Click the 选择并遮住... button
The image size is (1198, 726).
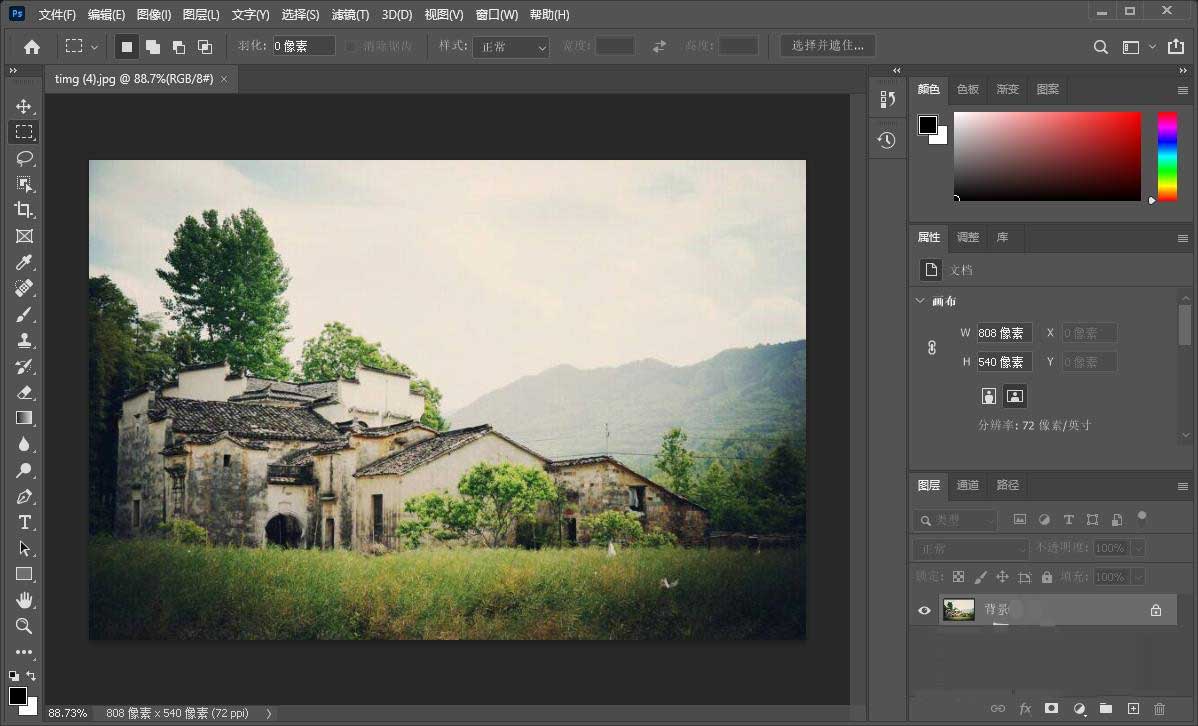click(x=827, y=46)
